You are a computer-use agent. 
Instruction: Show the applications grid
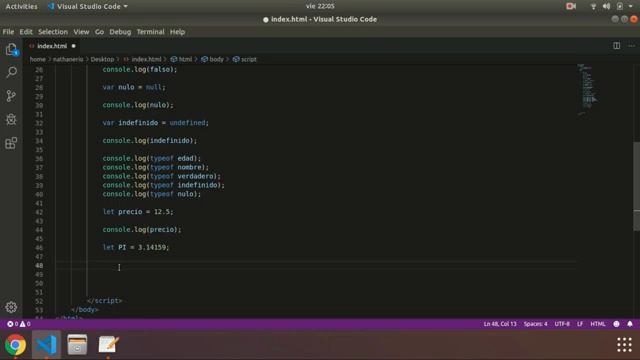pos(624,345)
